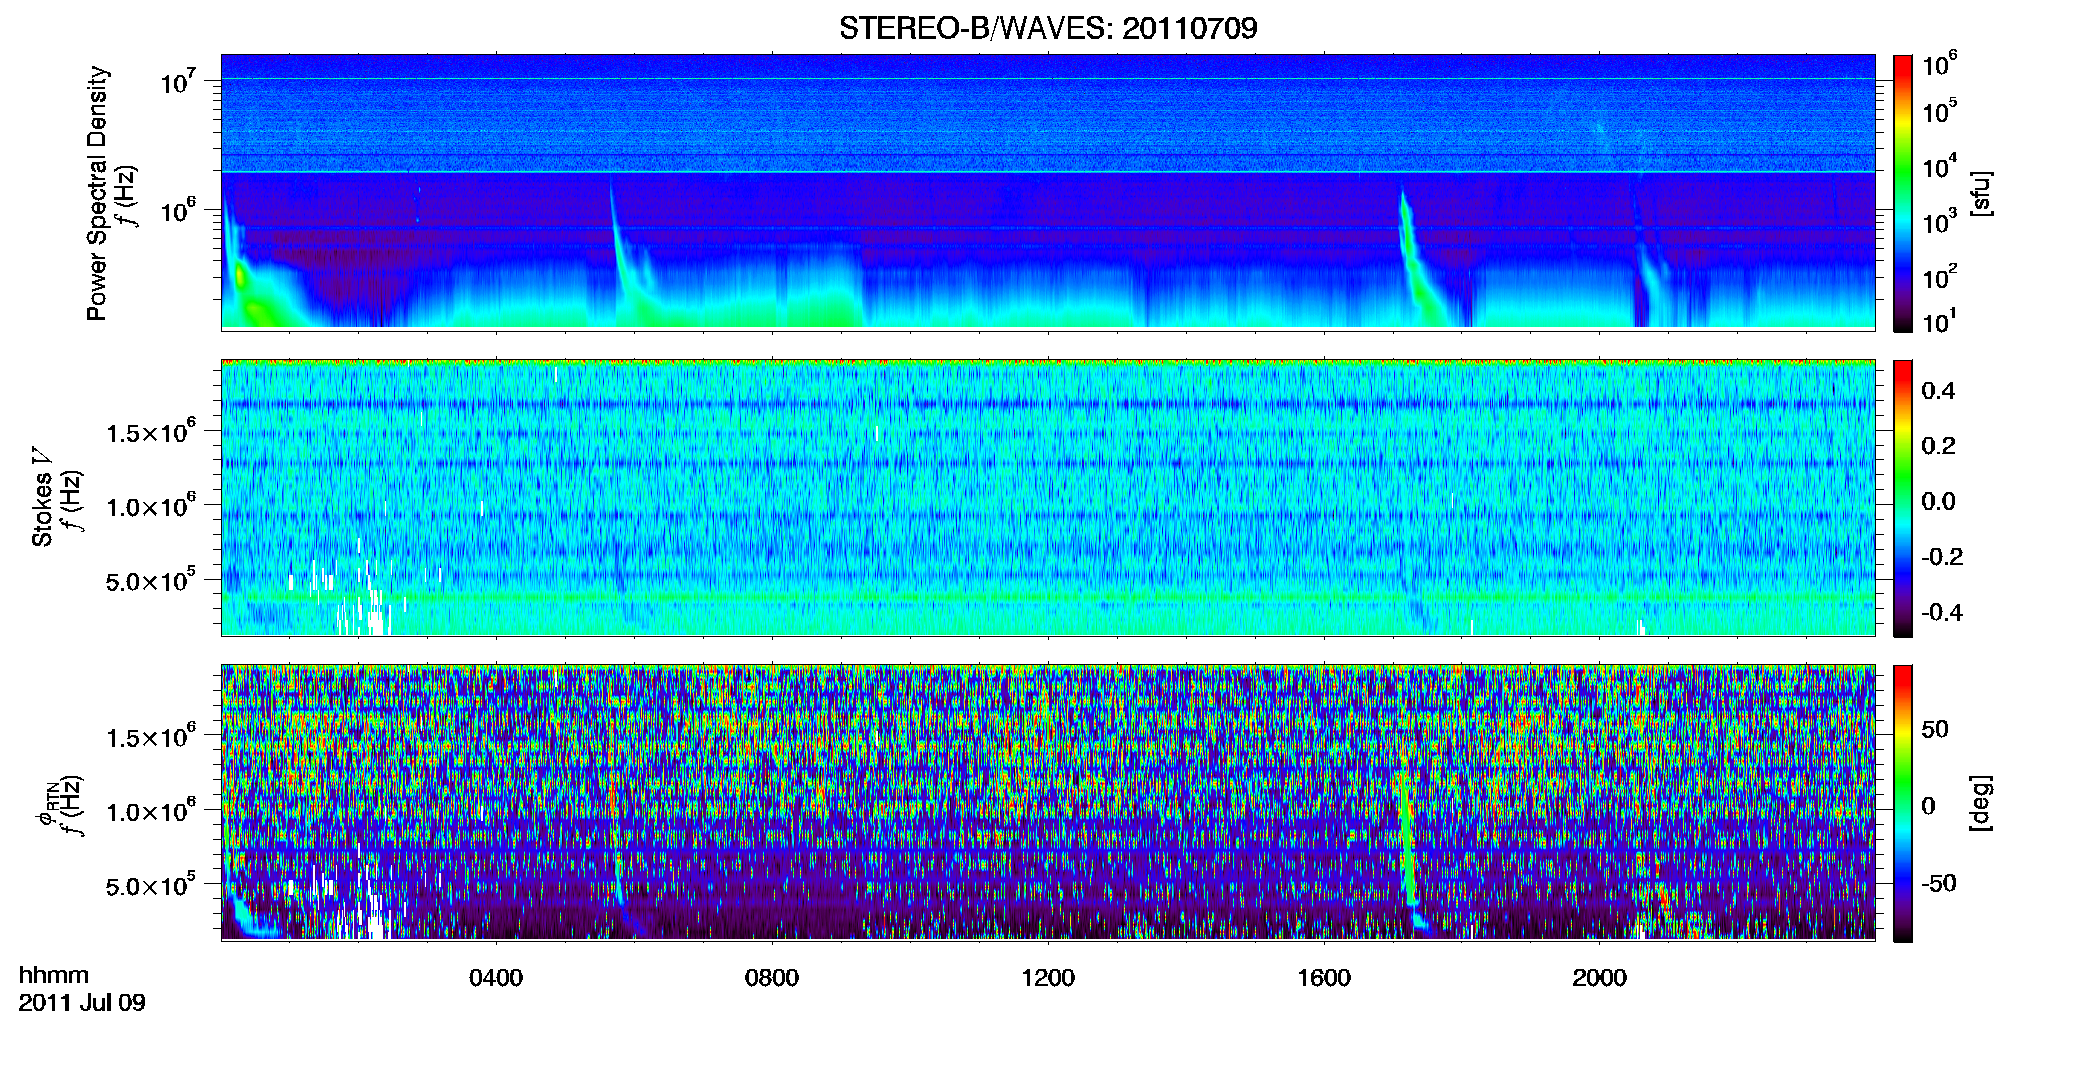
Task: Click the 2000 time axis label
Action: (x=1599, y=977)
